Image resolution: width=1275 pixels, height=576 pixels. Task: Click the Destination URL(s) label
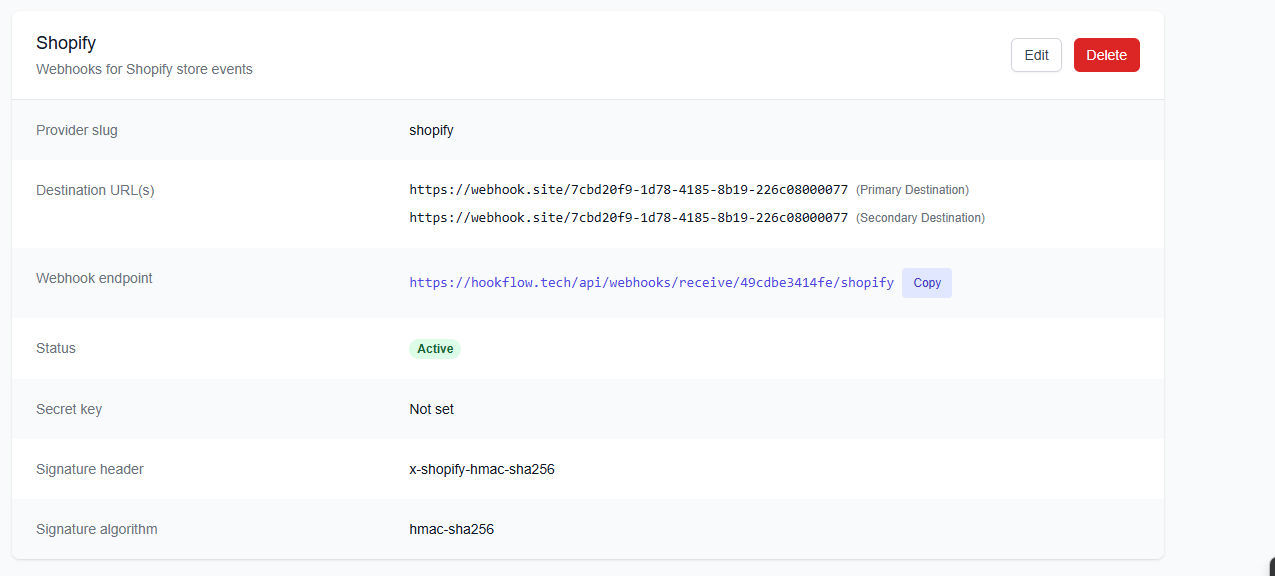[x=95, y=190]
